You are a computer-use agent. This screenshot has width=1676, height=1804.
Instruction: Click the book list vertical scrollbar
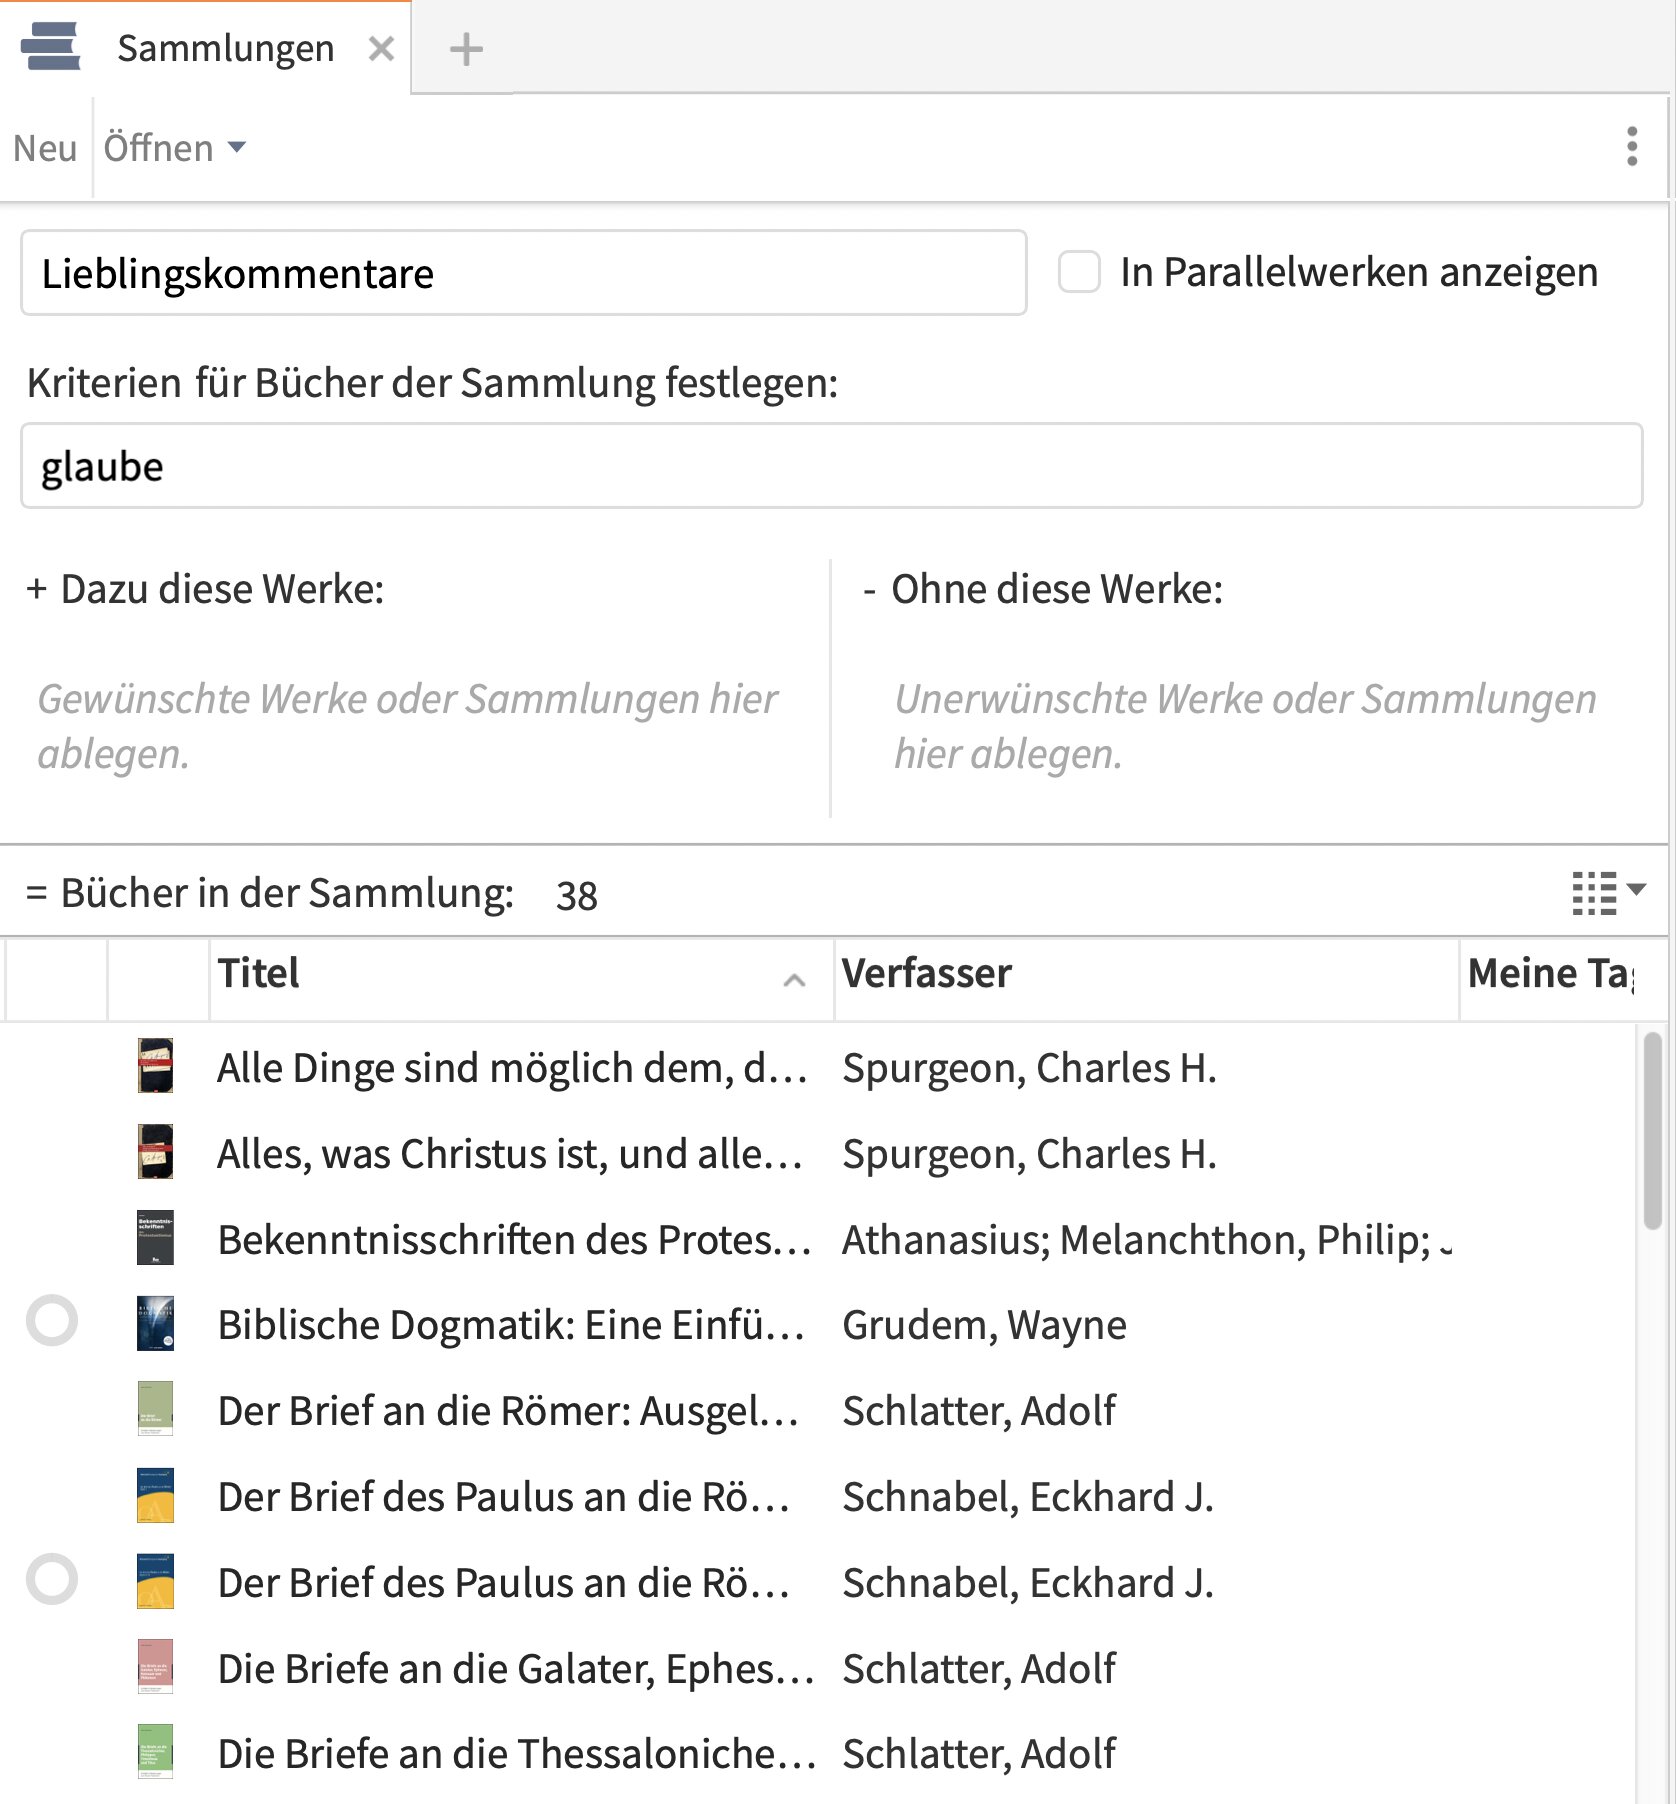coord(1652,1130)
